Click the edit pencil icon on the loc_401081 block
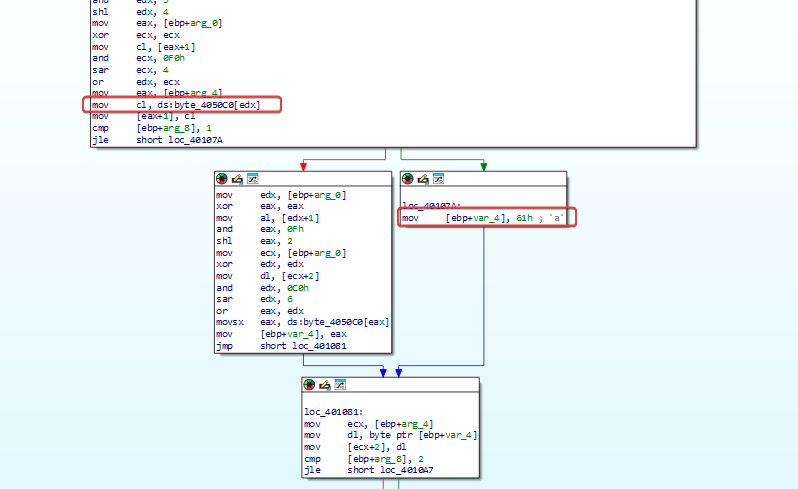 pyautogui.click(x=325, y=385)
